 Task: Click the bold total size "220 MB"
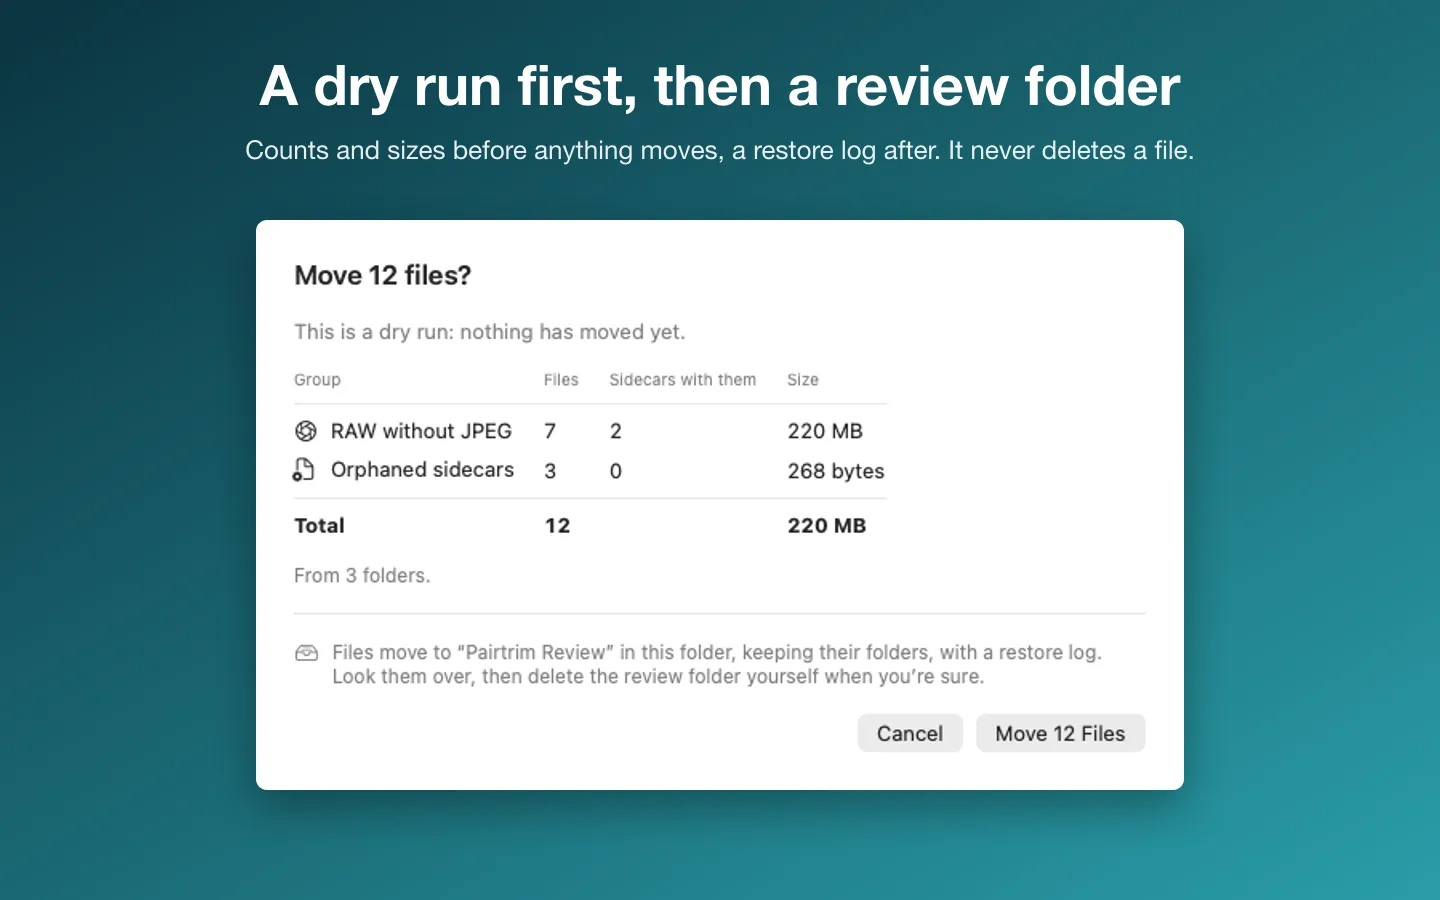pos(827,526)
